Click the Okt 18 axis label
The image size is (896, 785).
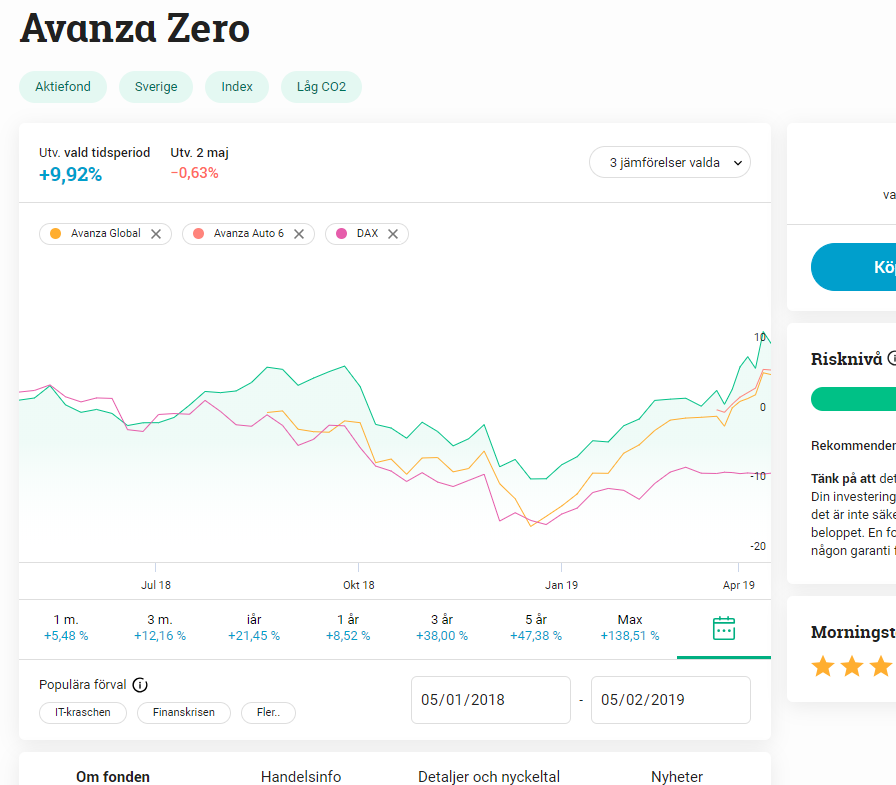click(358, 585)
